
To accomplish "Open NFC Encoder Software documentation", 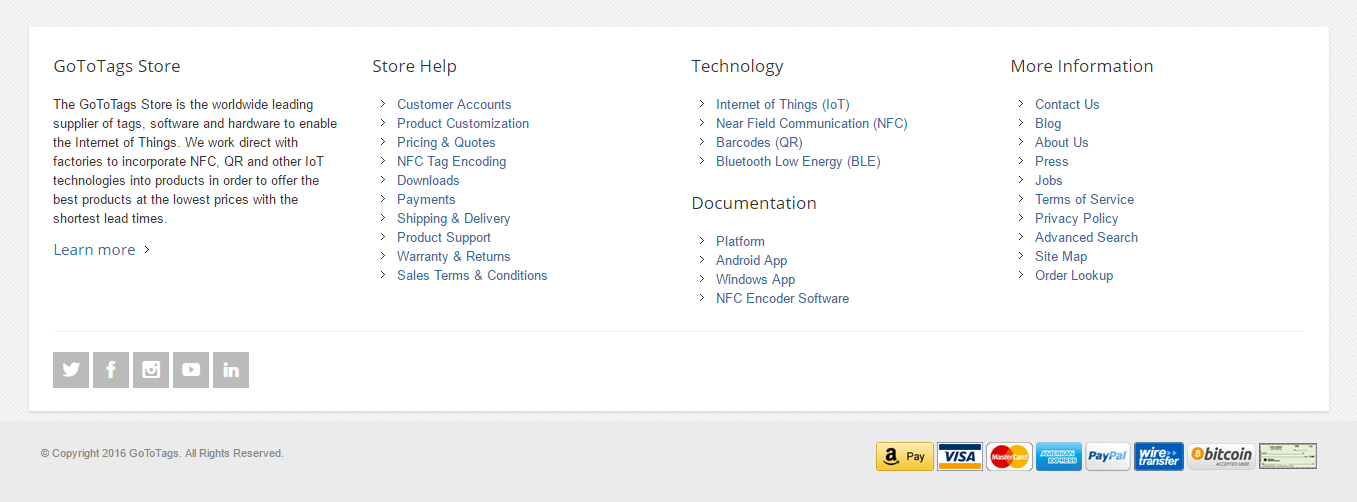I will tap(782, 299).
